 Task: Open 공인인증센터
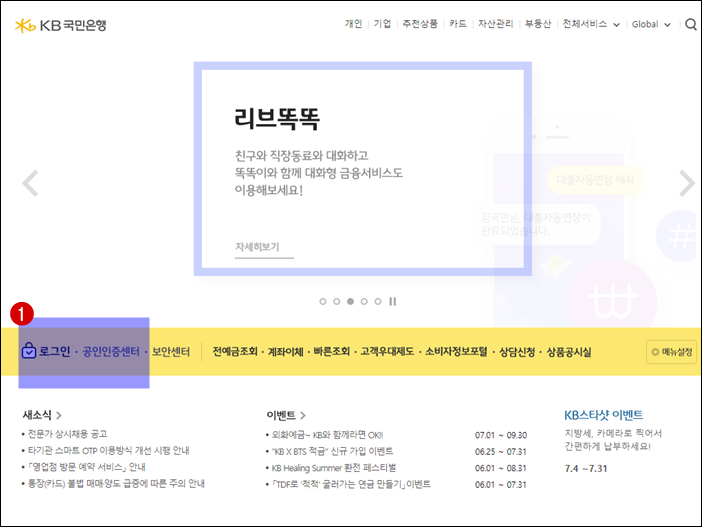point(111,351)
